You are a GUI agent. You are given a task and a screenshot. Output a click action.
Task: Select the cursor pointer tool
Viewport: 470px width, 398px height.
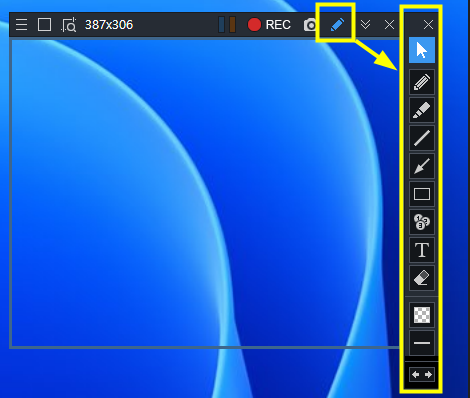pos(422,50)
